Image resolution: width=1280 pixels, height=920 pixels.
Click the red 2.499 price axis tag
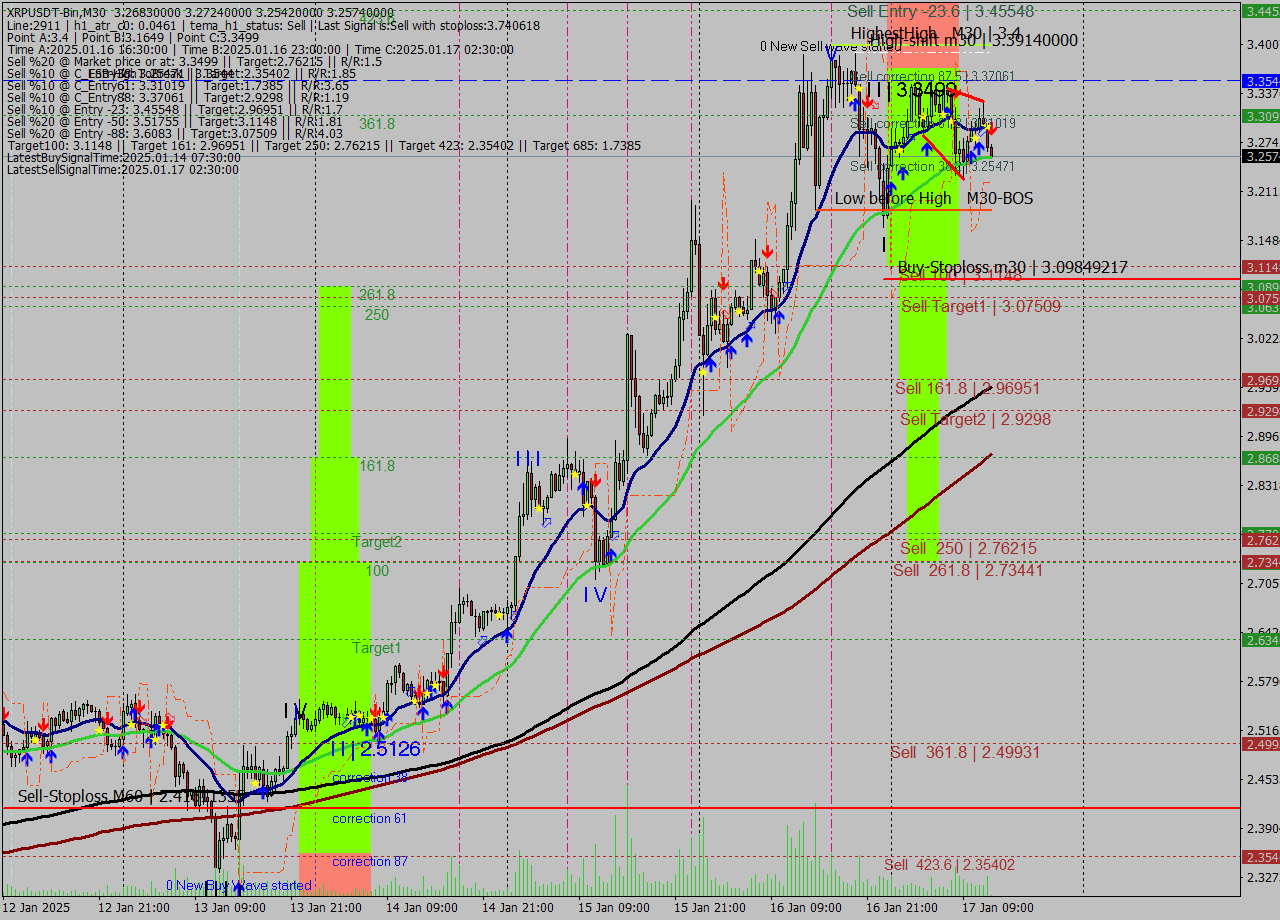coord(1260,744)
